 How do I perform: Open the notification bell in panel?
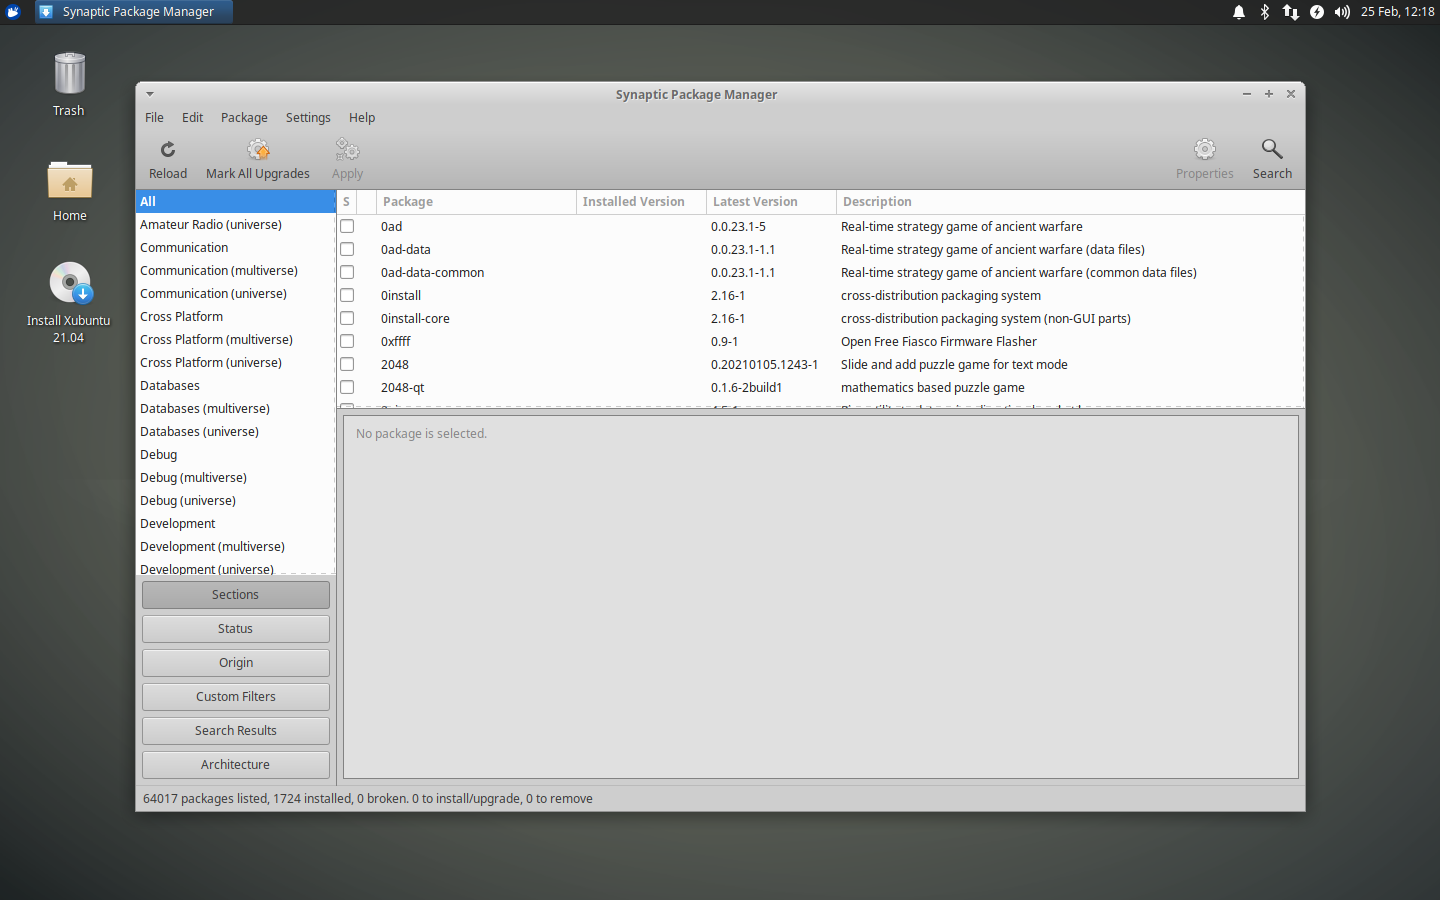[x=1238, y=12]
